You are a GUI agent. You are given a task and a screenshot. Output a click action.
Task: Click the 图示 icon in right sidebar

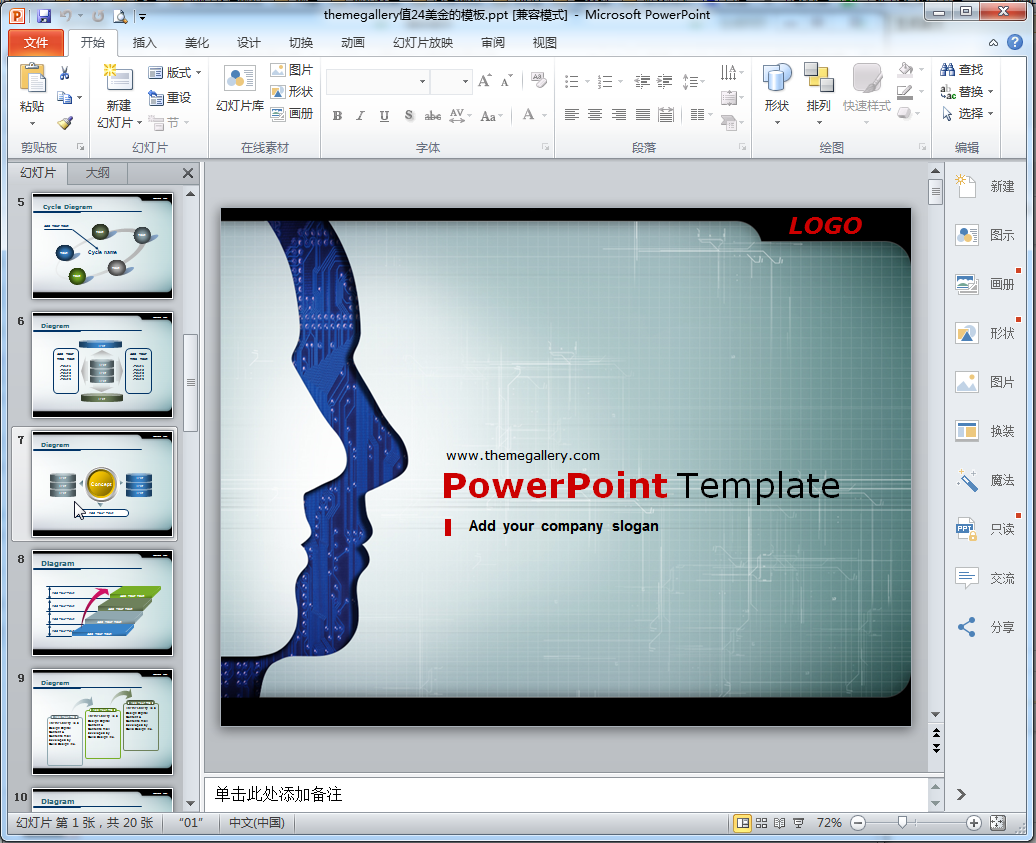(x=966, y=235)
